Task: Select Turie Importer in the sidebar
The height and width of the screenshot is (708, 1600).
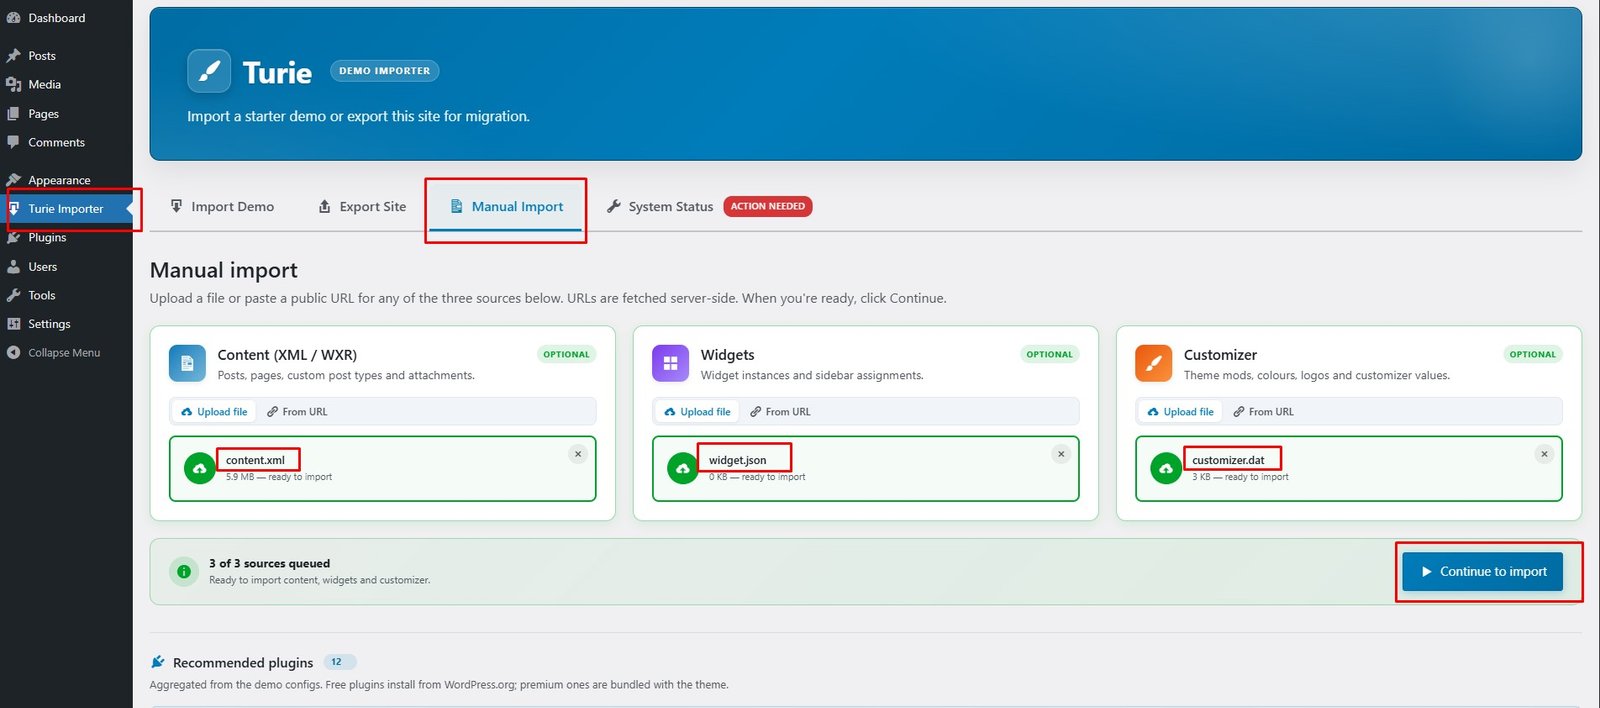Action: [x=66, y=209]
